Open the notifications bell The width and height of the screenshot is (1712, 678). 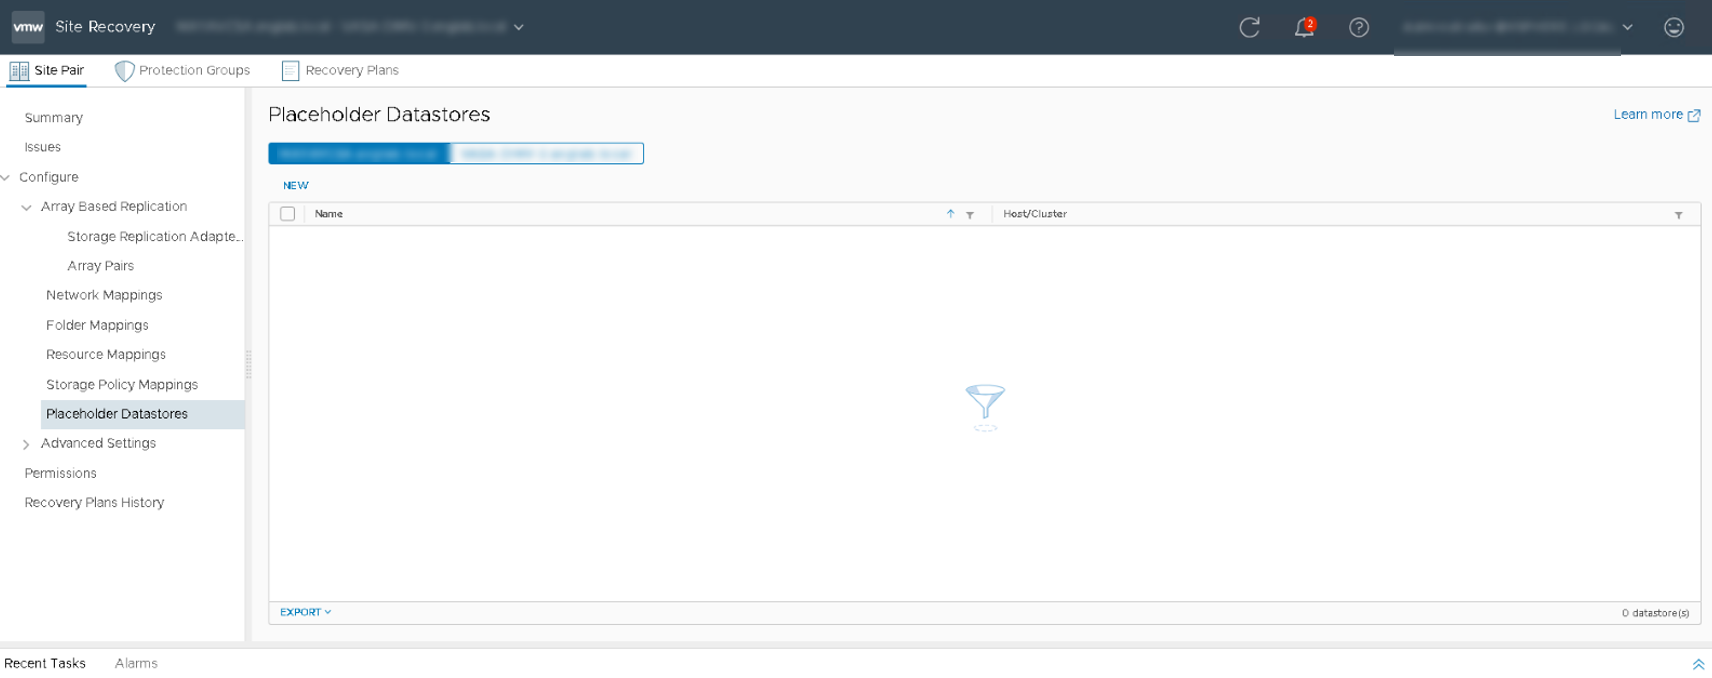point(1304,27)
